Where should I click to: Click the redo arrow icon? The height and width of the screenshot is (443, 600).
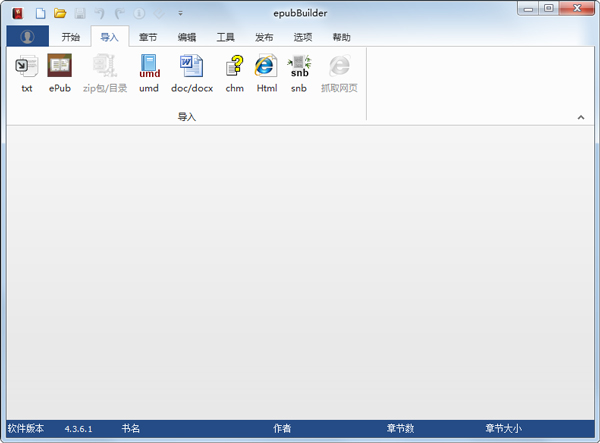(x=120, y=13)
